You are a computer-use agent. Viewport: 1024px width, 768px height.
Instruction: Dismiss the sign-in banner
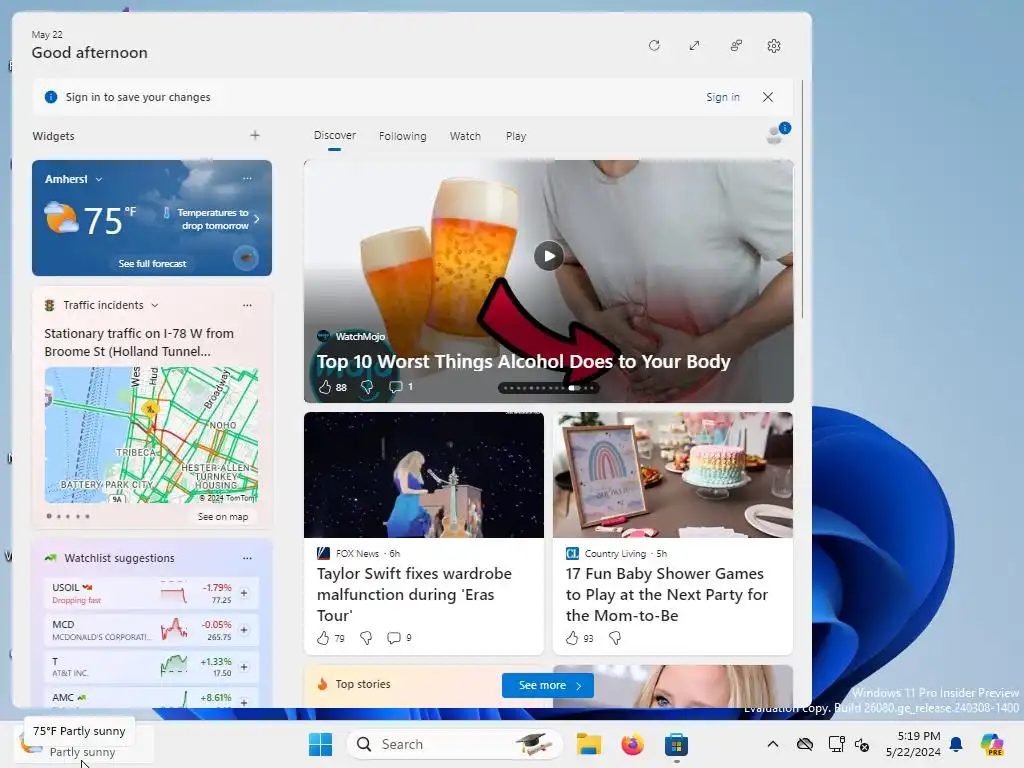click(x=768, y=97)
